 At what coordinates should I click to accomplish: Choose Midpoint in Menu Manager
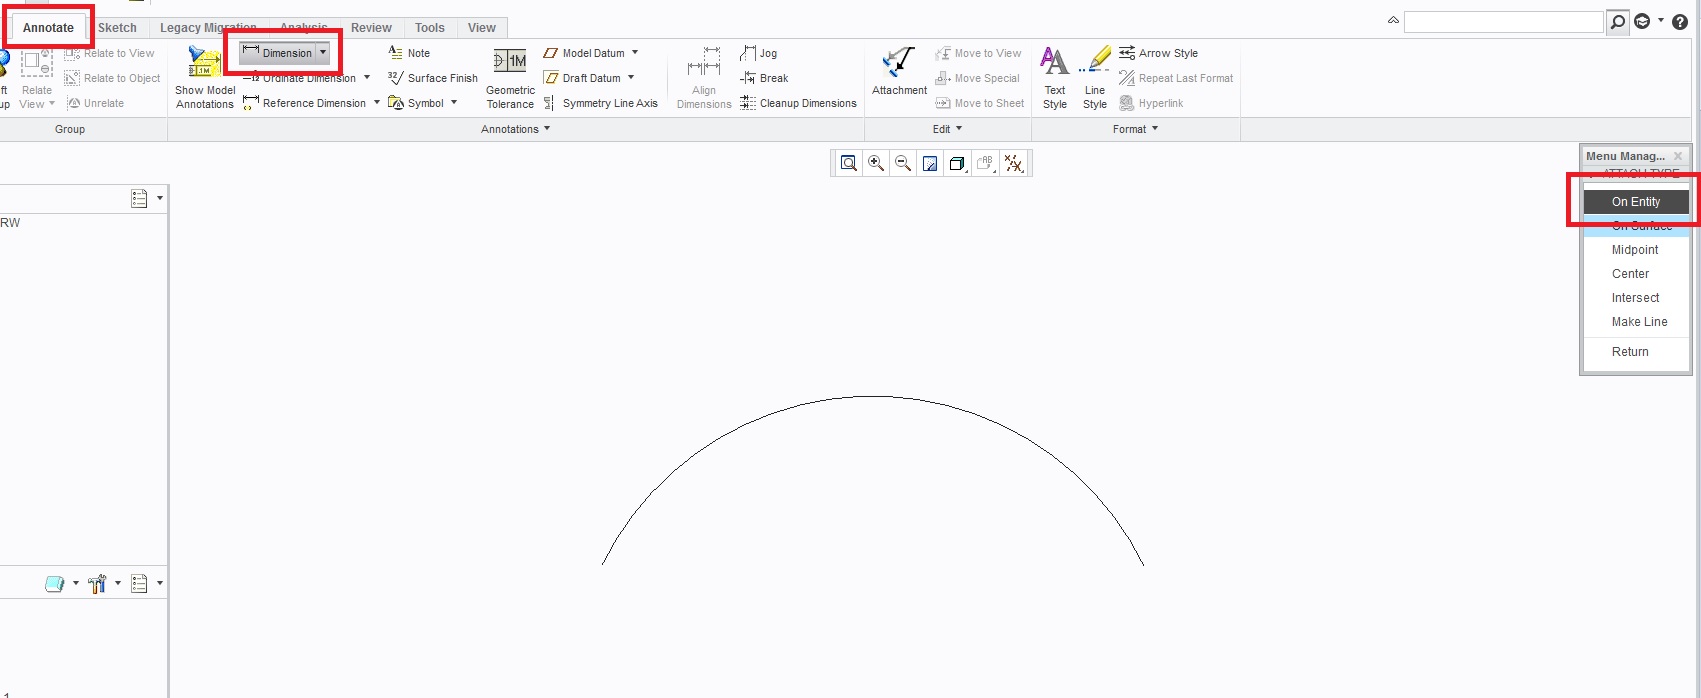tap(1634, 250)
